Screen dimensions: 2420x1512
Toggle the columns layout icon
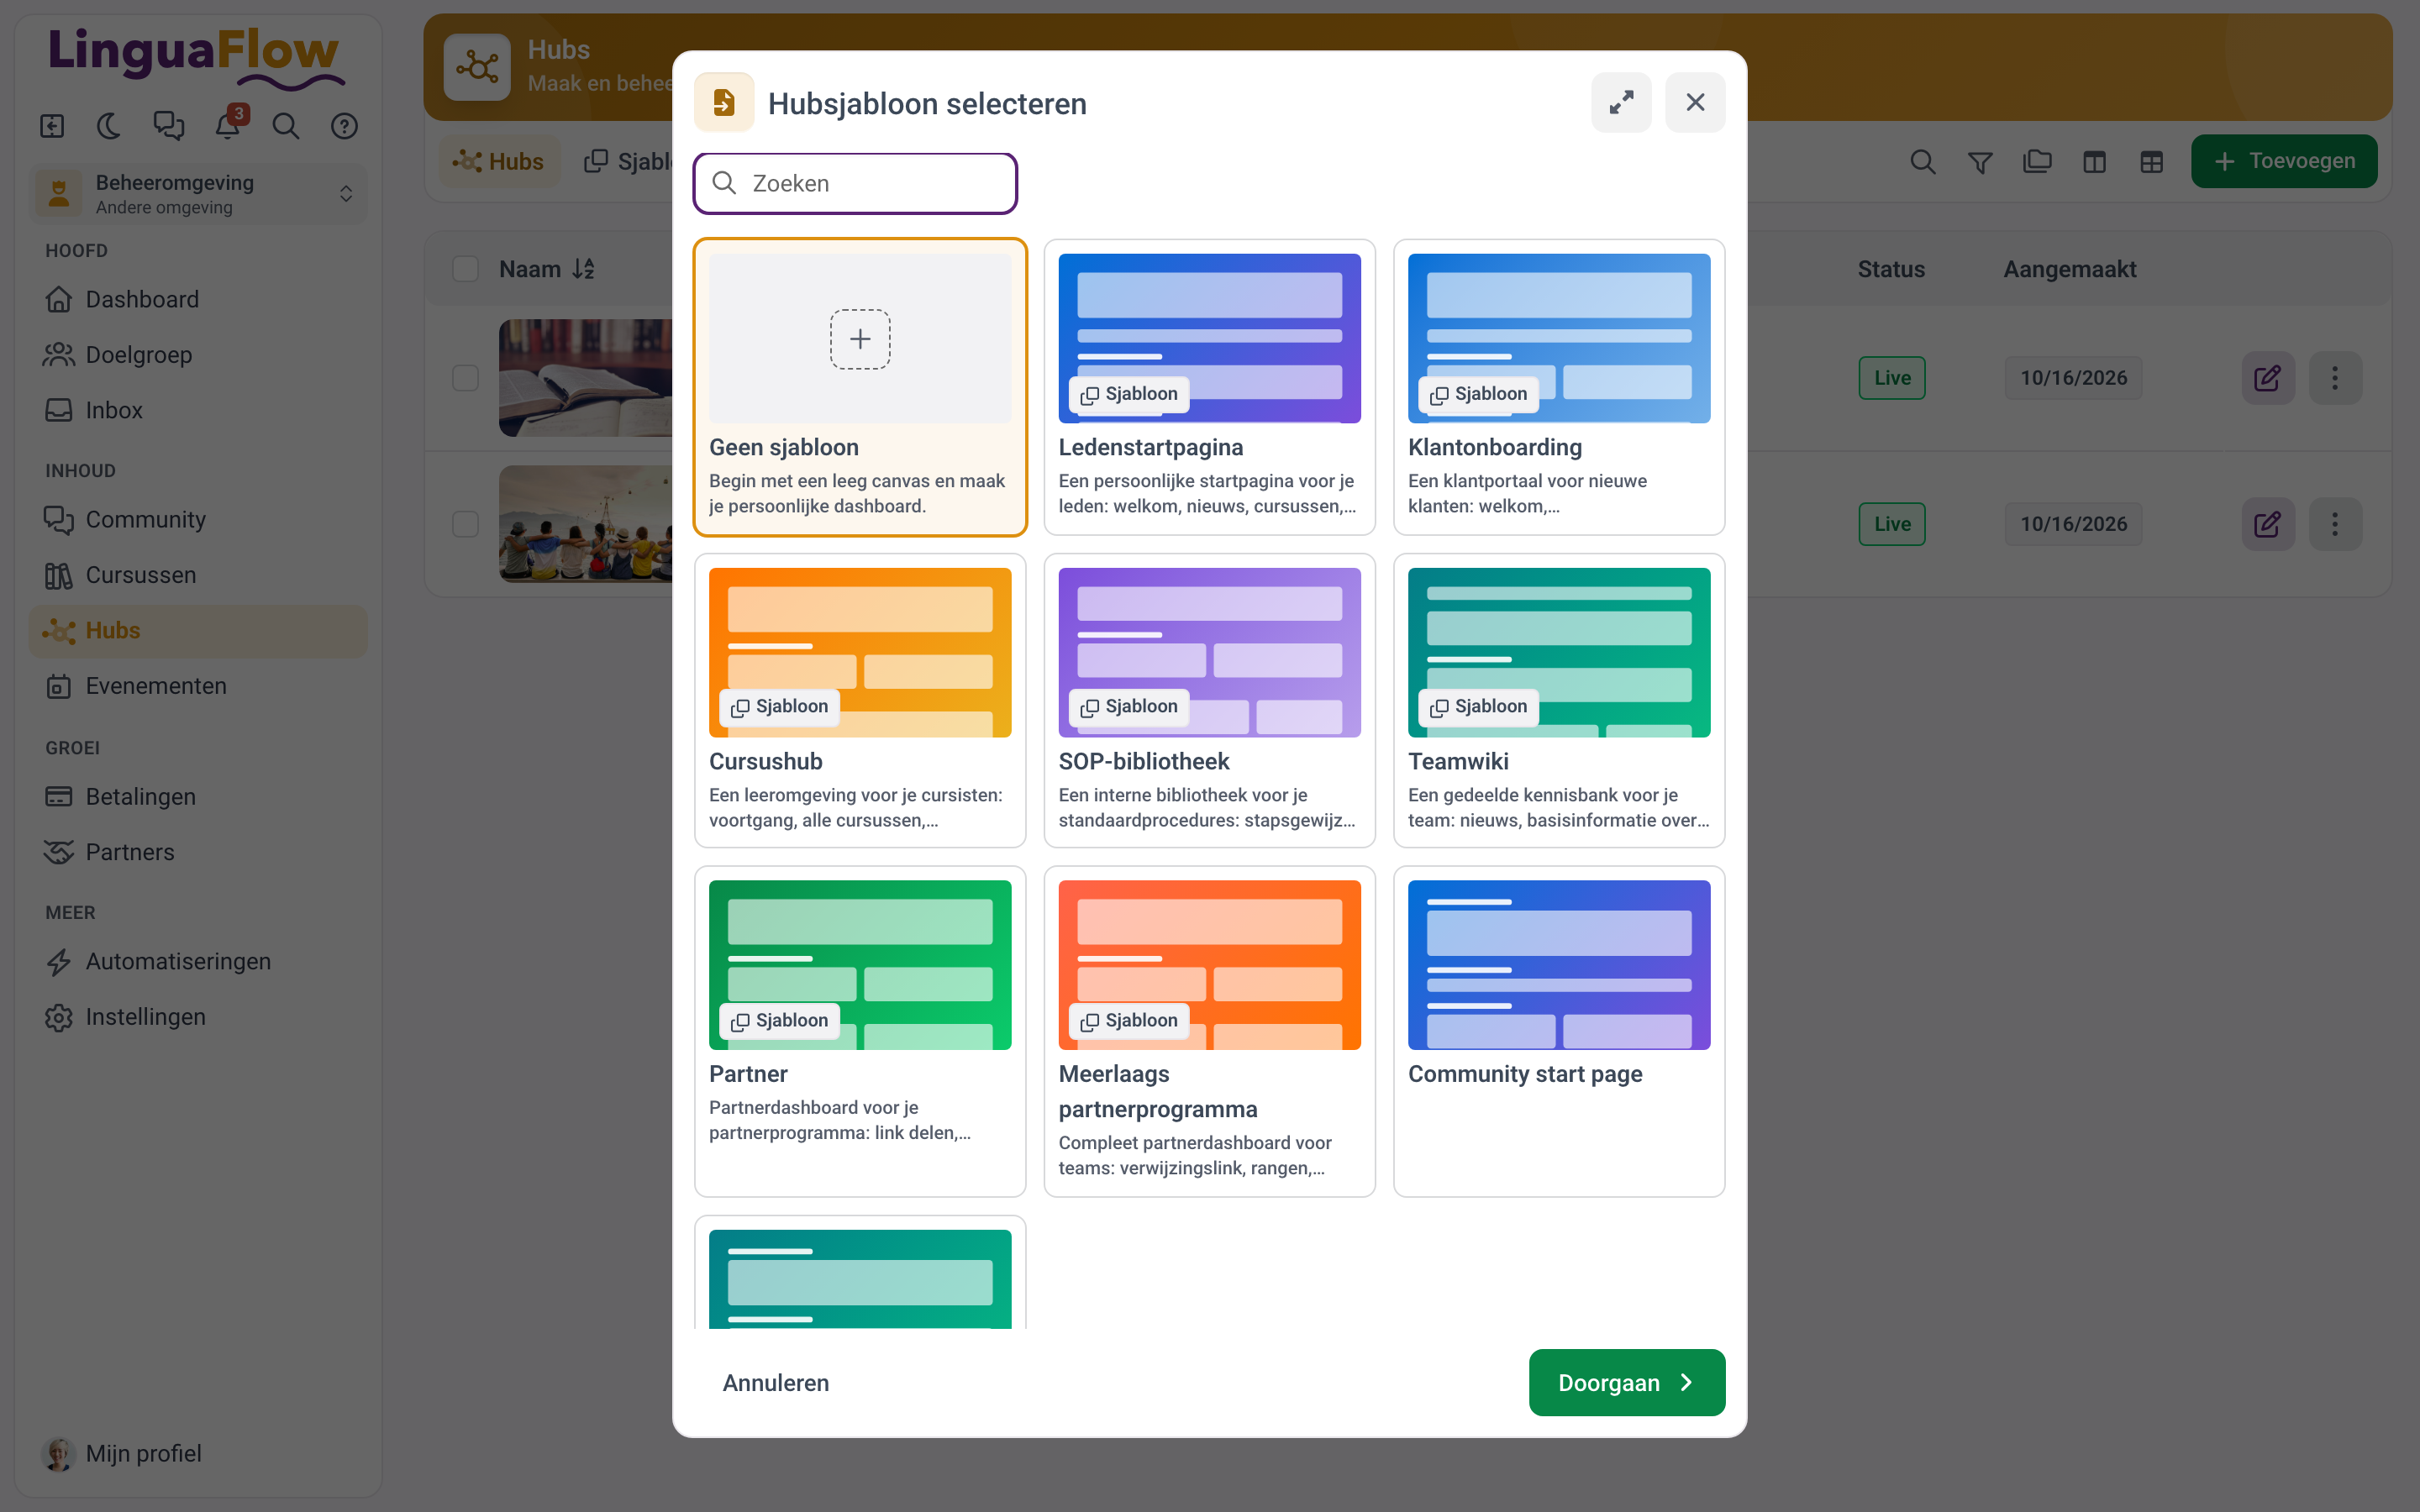pos(2094,161)
